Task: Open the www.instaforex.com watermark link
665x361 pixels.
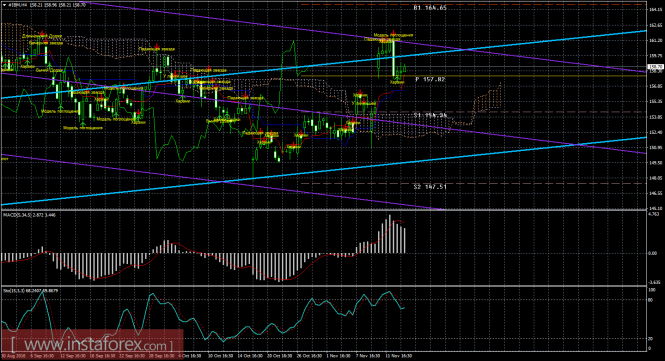Action: pyautogui.click(x=92, y=344)
